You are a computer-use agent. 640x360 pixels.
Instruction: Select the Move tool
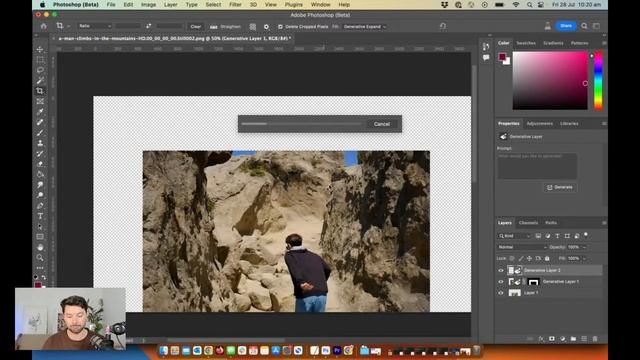[40, 49]
